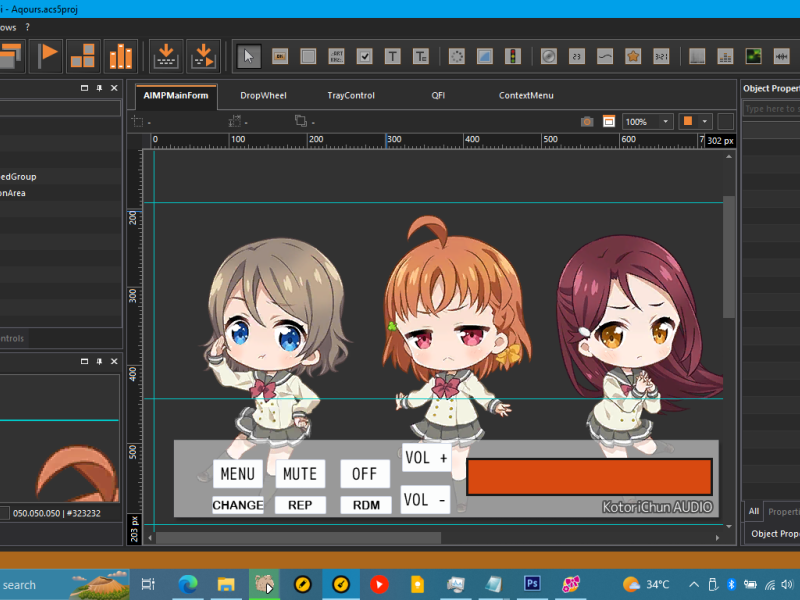Click the orange background color swatch
This screenshot has height=600, width=800.
click(688, 121)
